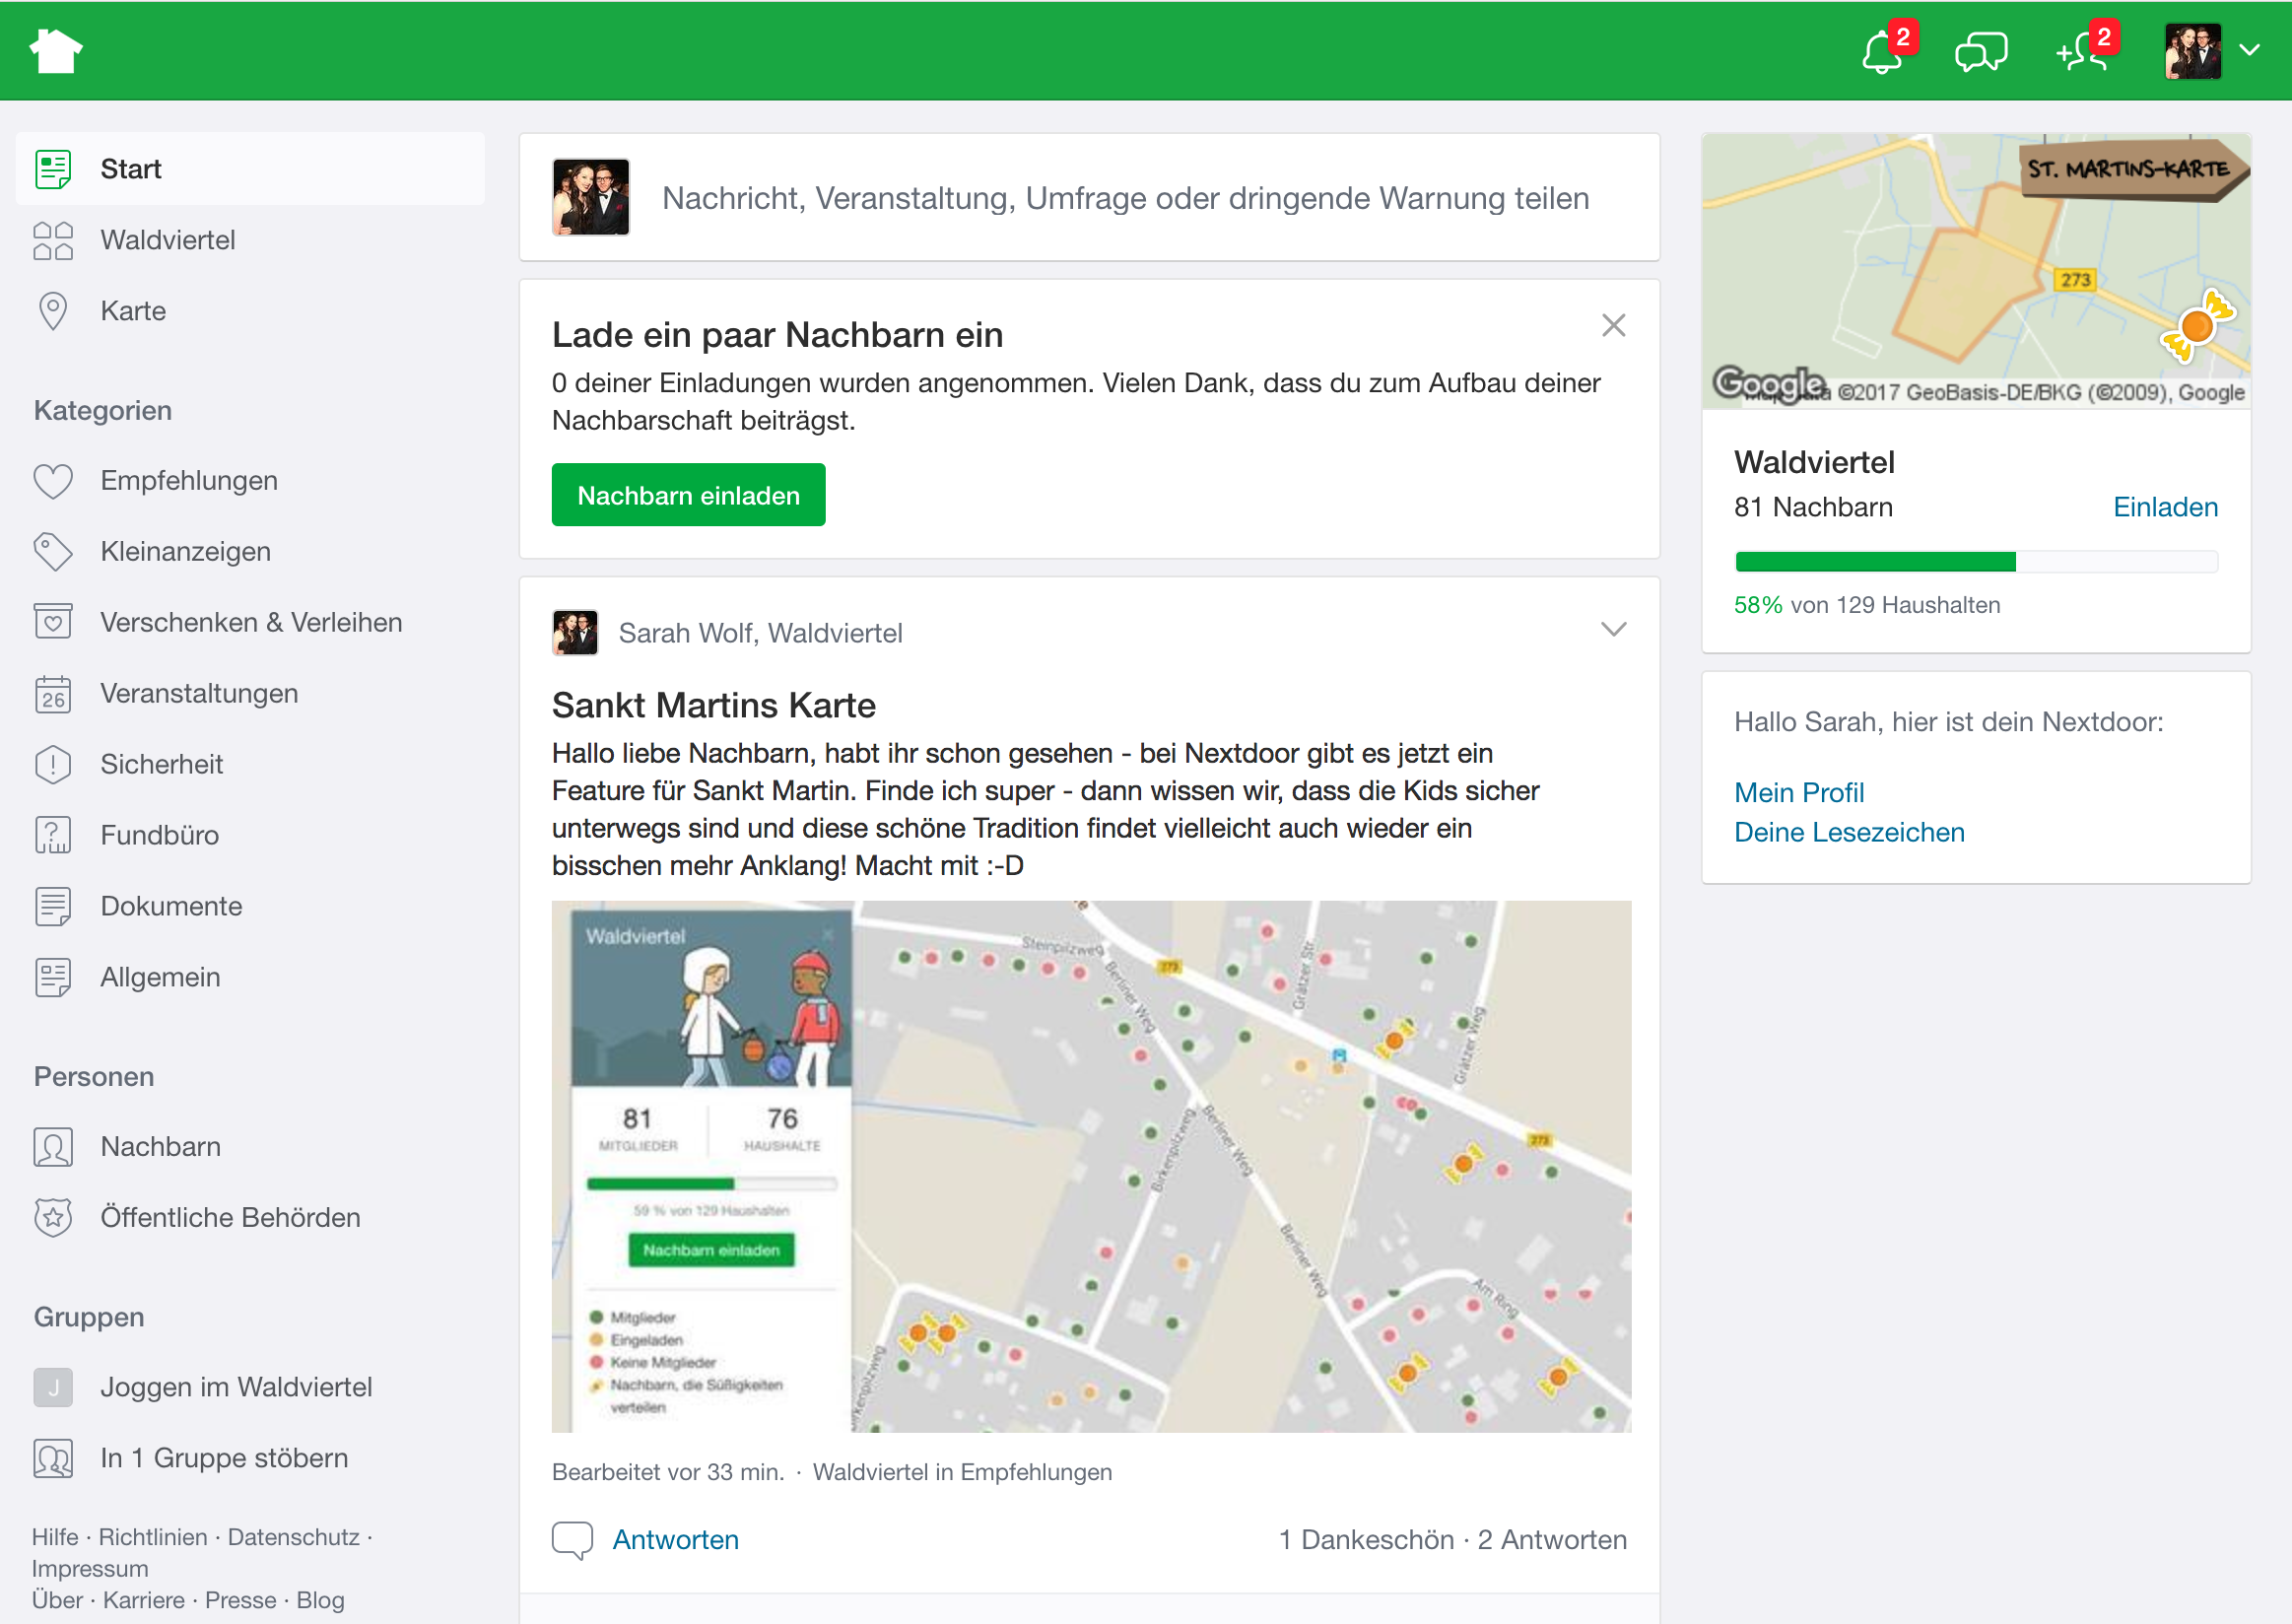Click the green Nachbarn einladen button
2292x1624 pixels.
[x=688, y=495]
